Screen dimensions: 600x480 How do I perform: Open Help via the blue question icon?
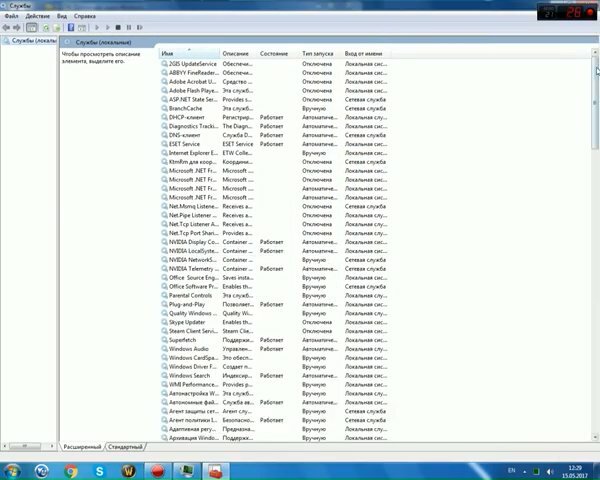coord(71,28)
